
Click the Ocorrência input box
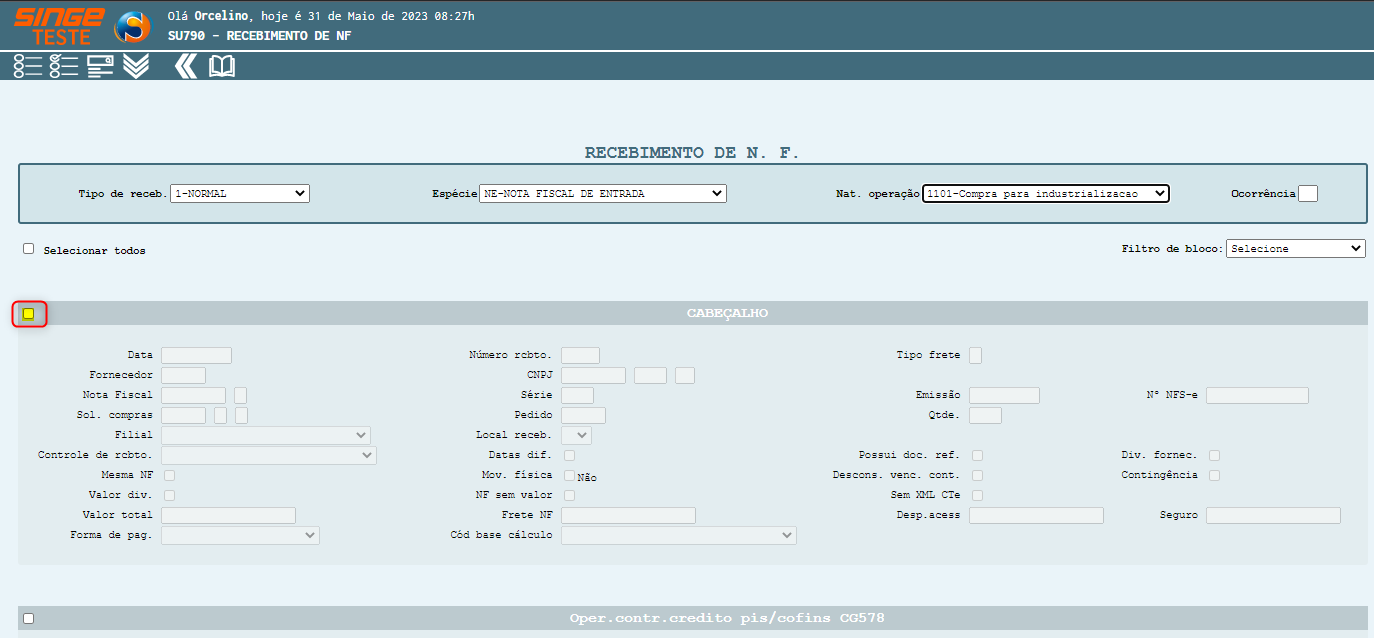click(x=1307, y=193)
